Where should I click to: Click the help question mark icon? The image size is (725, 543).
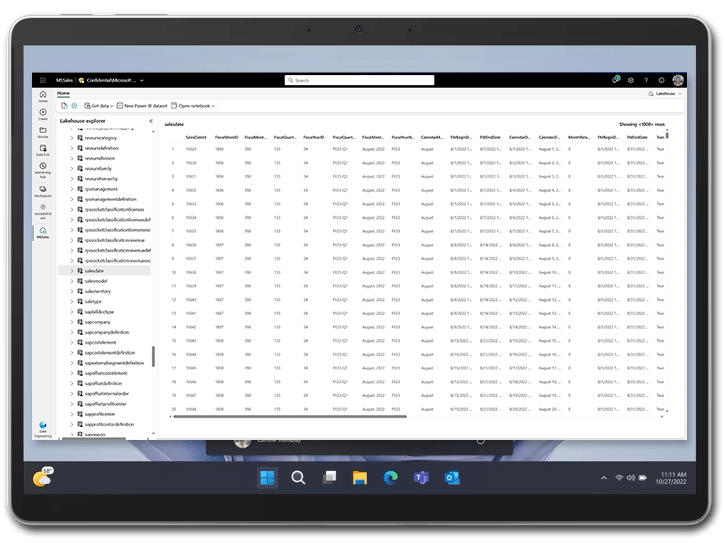click(x=646, y=80)
